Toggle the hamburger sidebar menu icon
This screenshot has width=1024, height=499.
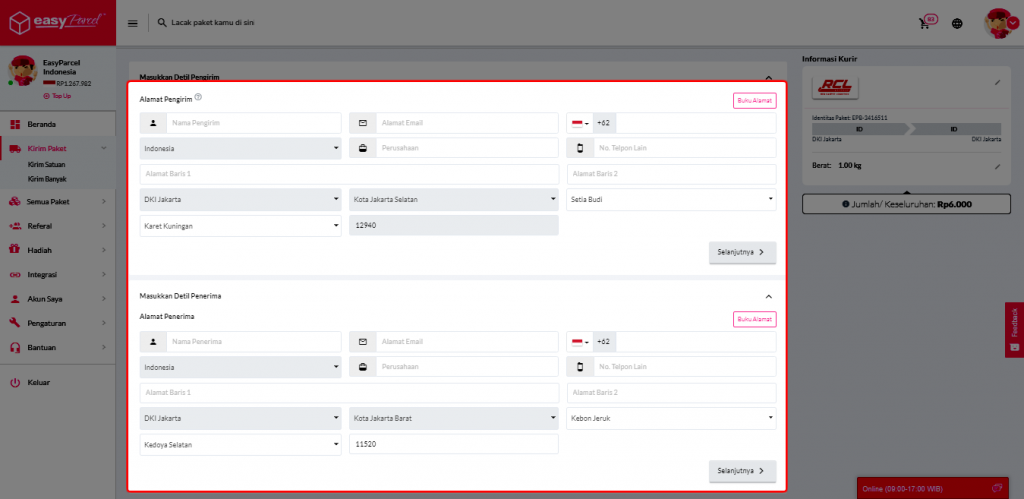pos(133,22)
